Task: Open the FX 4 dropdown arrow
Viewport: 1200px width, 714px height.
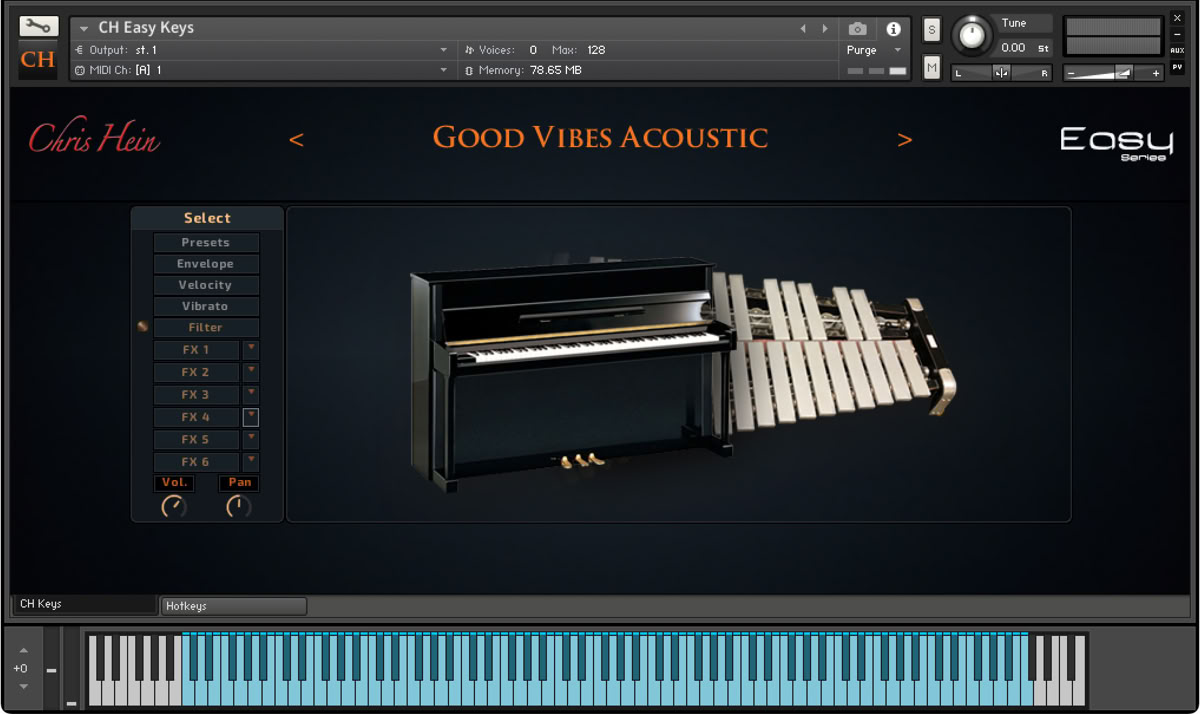Action: 251,417
